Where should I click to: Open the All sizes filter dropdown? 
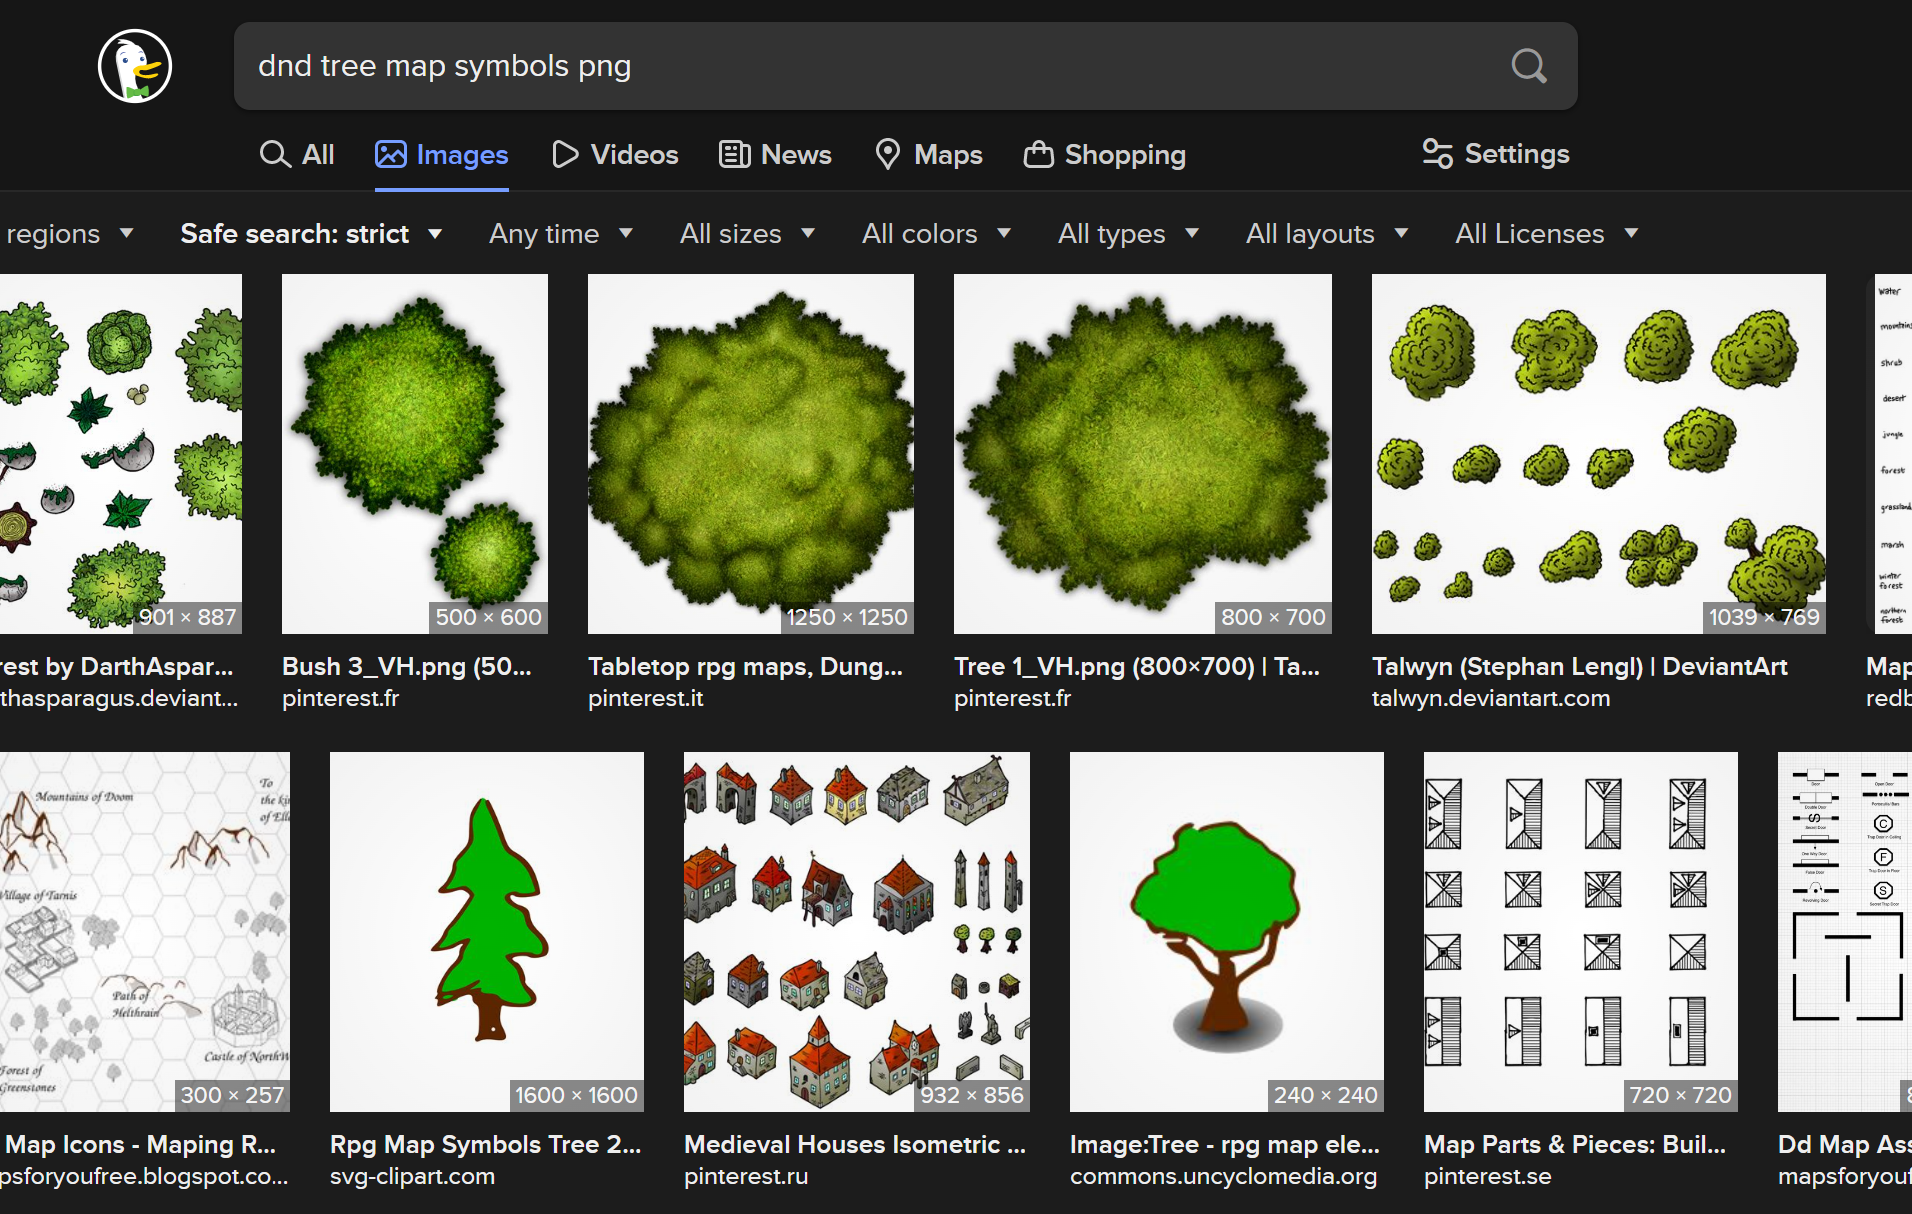click(x=748, y=233)
